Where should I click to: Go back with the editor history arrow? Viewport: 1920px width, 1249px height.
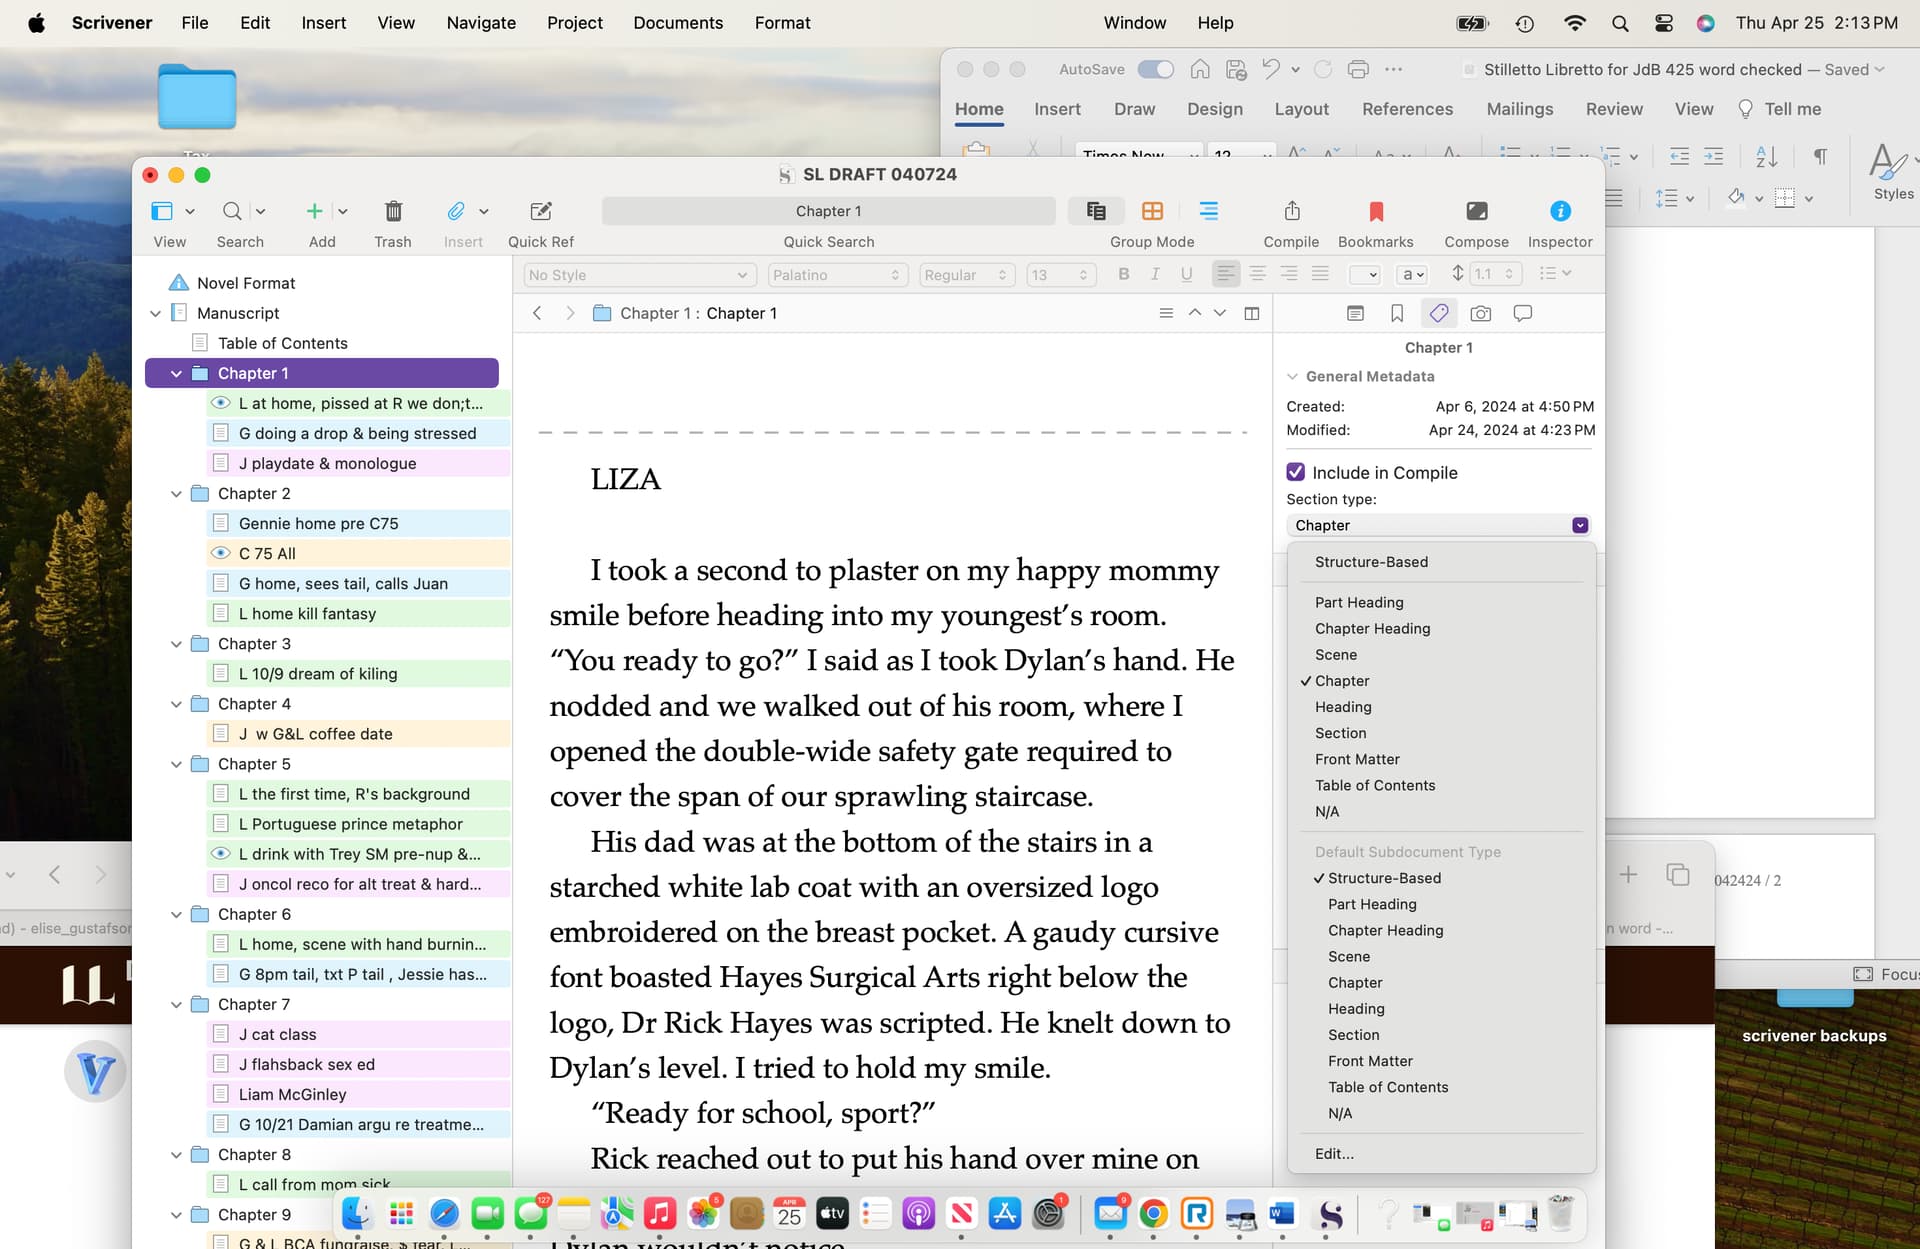(537, 313)
